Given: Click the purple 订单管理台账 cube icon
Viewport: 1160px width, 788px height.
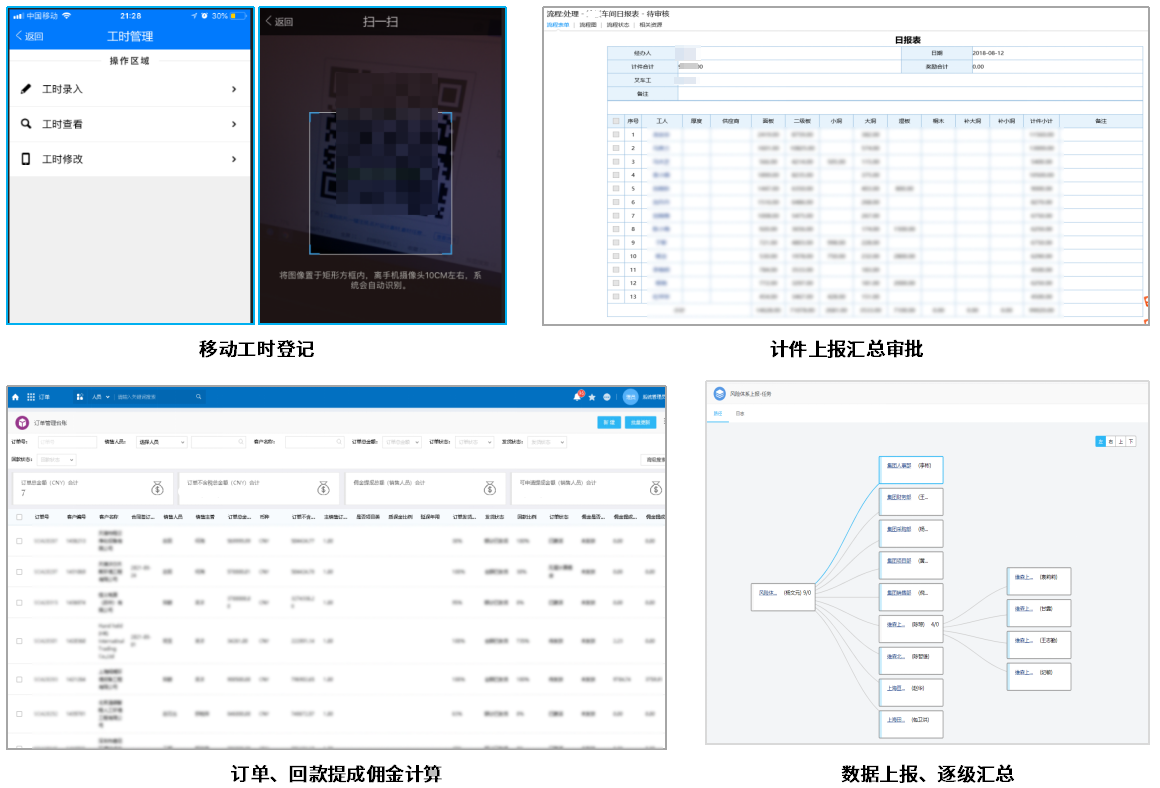Looking at the screenshot, I should pyautogui.click(x=22, y=422).
